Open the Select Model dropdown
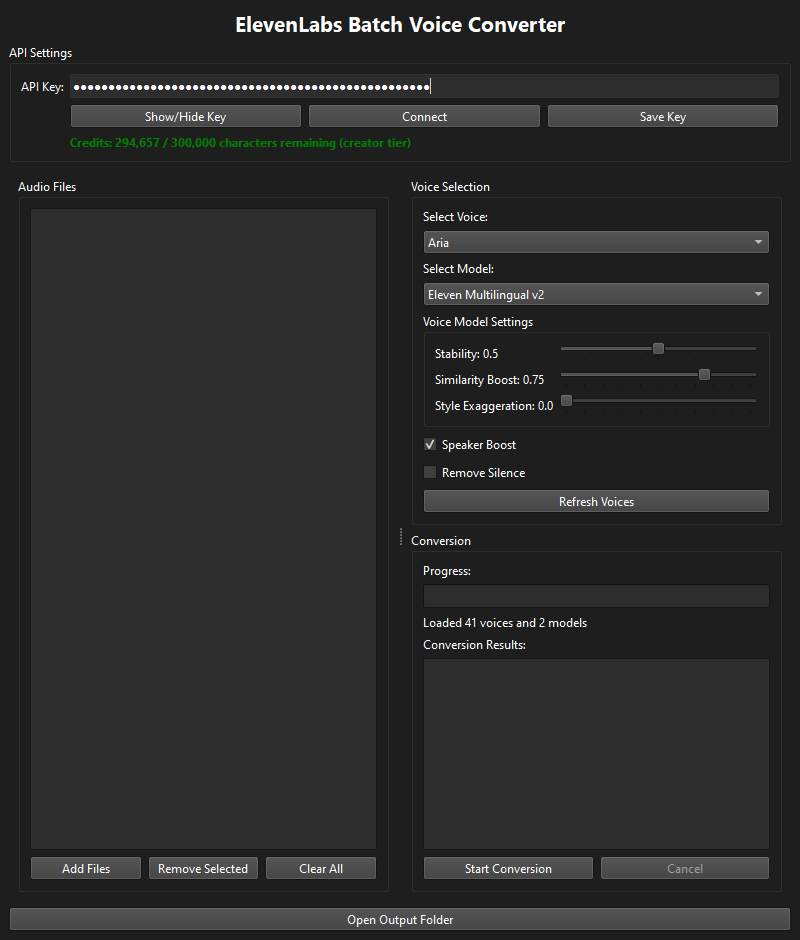 pos(596,294)
